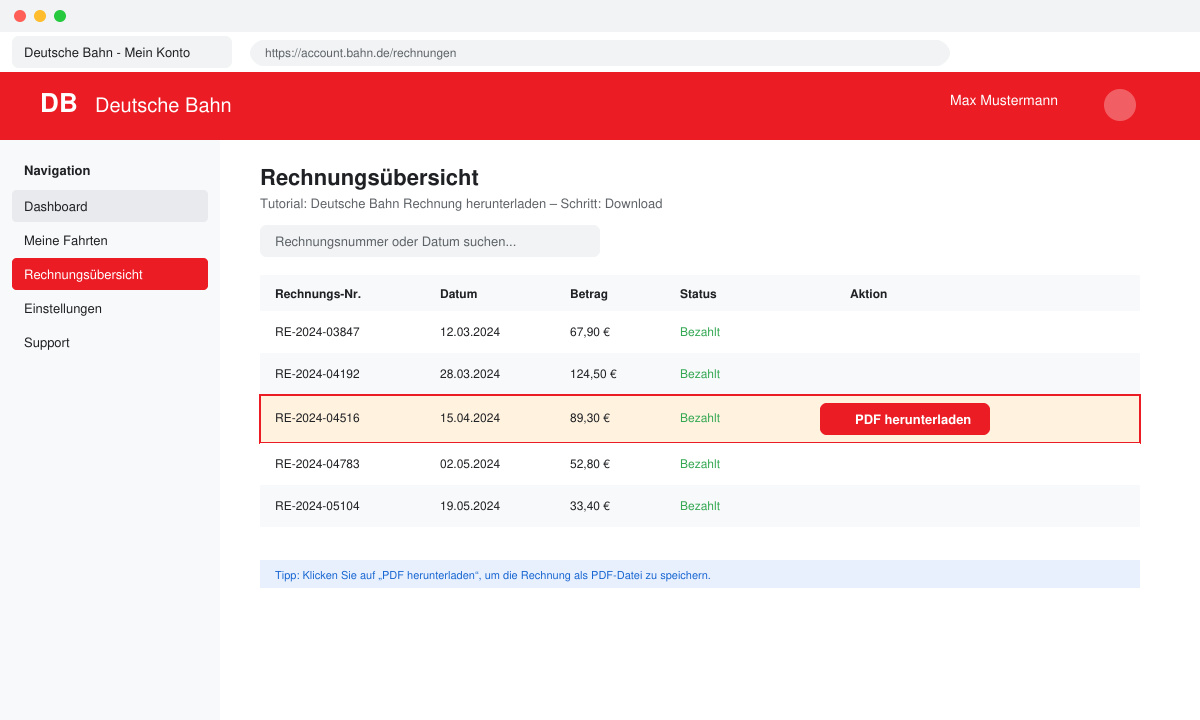Click the date 28.03.2024
Screen dimensions: 1200x720
pyautogui.click(x=470, y=374)
